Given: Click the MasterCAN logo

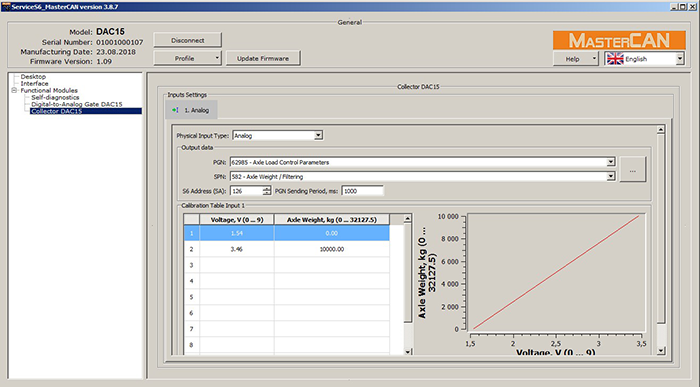Looking at the screenshot, I should (x=619, y=40).
